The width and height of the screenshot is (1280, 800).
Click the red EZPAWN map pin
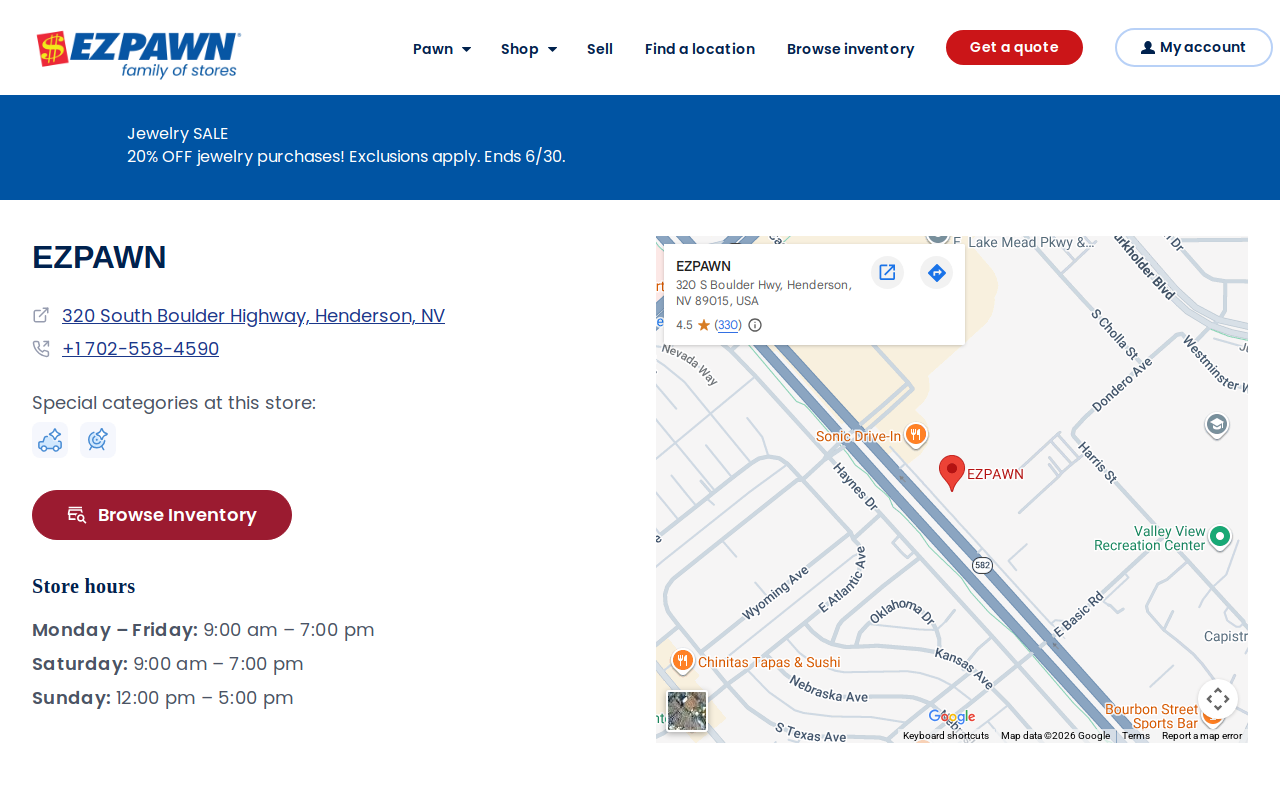pyautogui.click(x=952, y=473)
